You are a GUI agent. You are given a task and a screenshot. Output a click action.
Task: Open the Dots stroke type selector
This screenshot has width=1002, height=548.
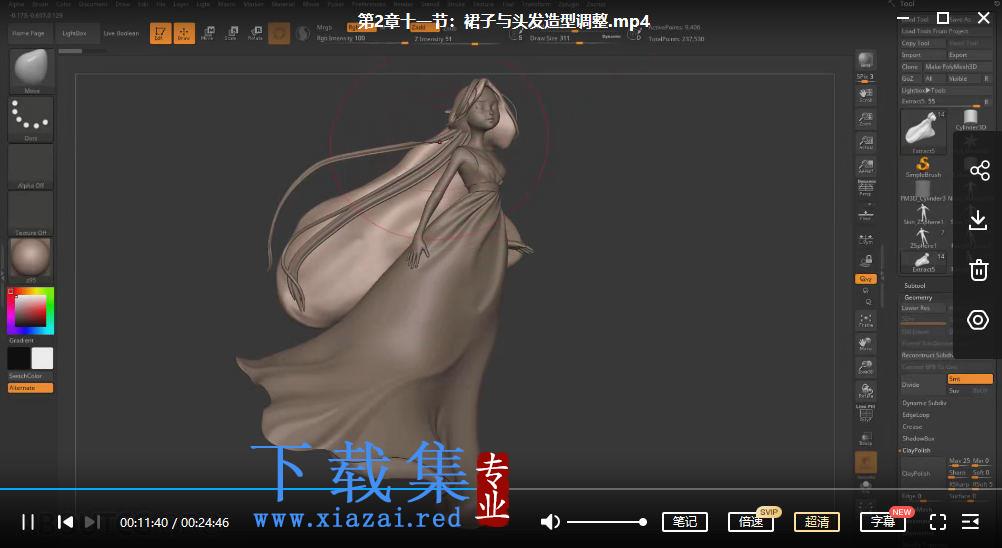[x=31, y=119]
